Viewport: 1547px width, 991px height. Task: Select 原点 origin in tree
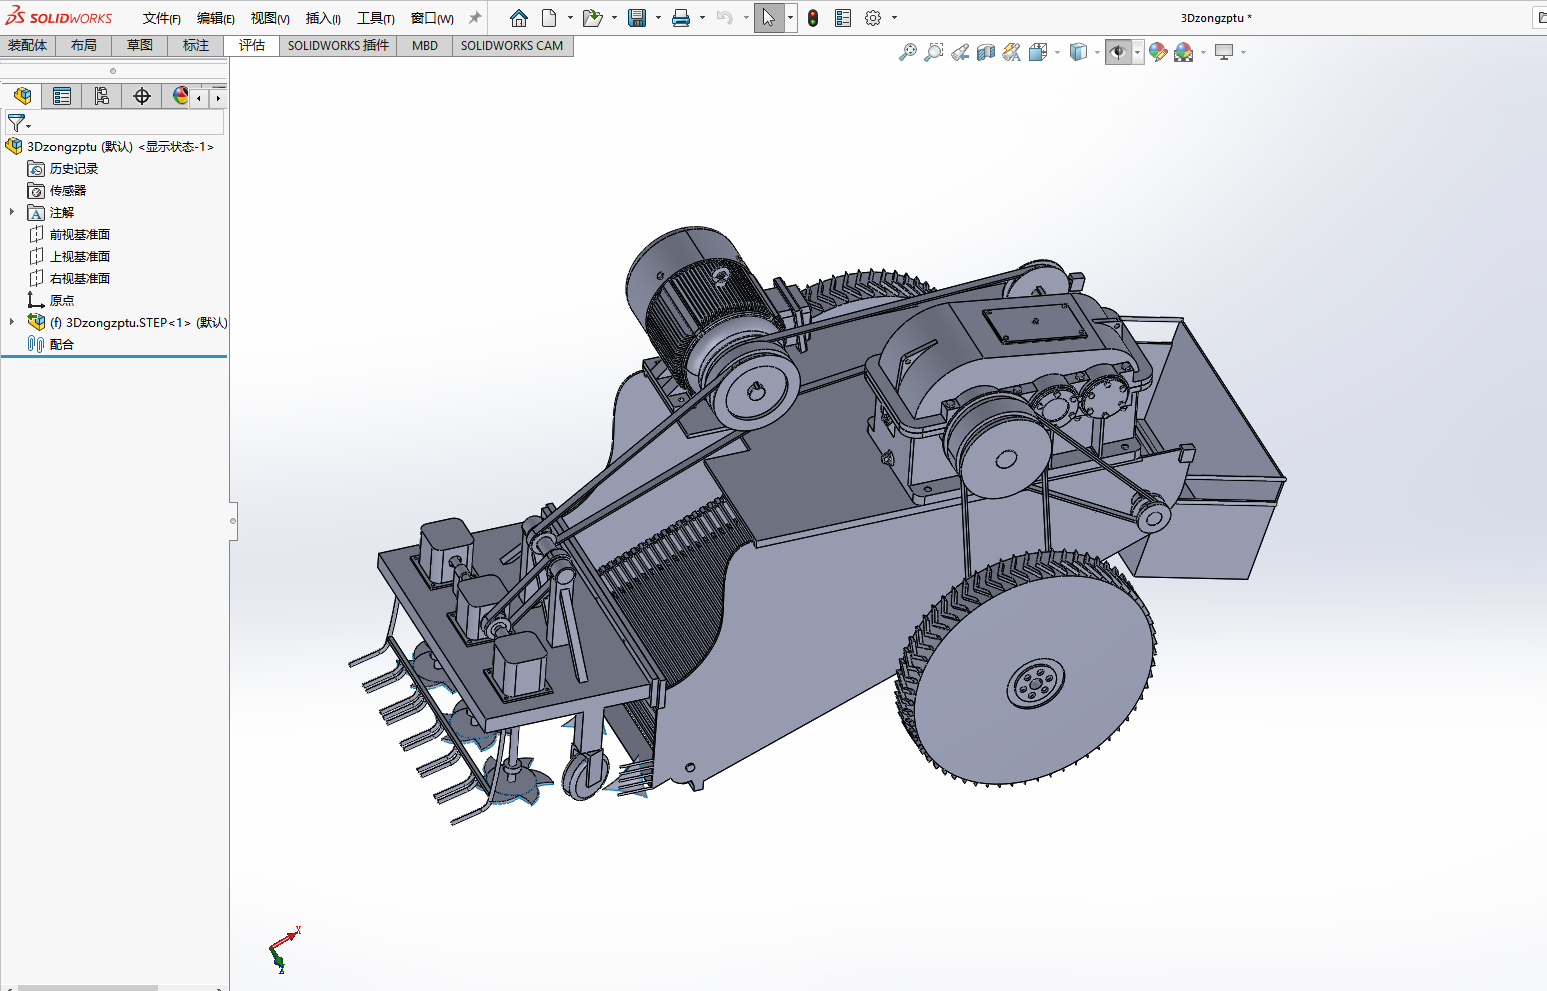62,300
